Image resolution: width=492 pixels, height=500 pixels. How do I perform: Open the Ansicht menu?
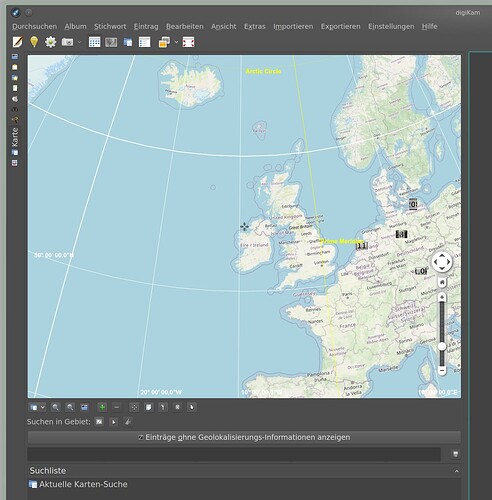pos(224,26)
